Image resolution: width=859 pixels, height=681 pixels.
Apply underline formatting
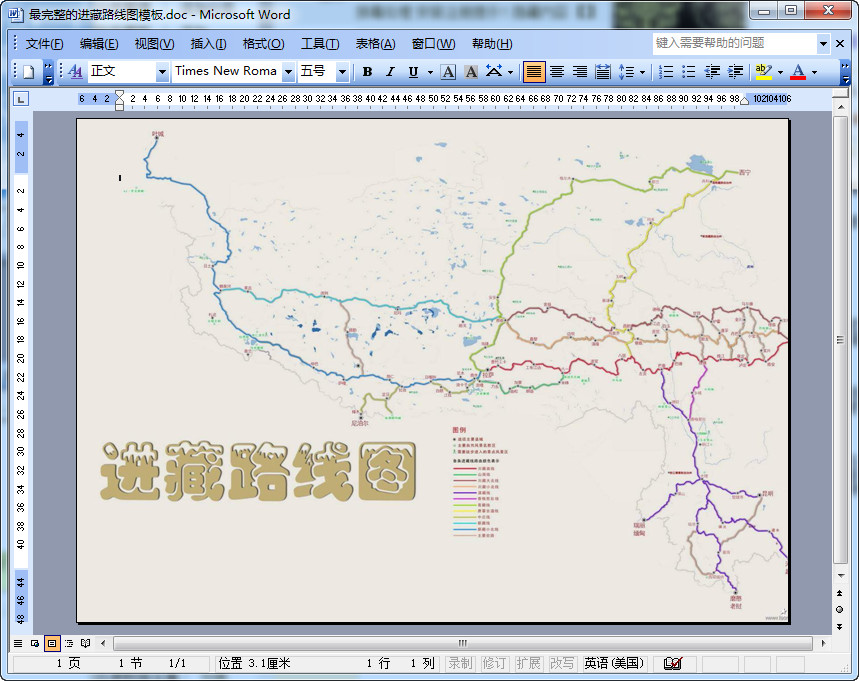point(413,72)
